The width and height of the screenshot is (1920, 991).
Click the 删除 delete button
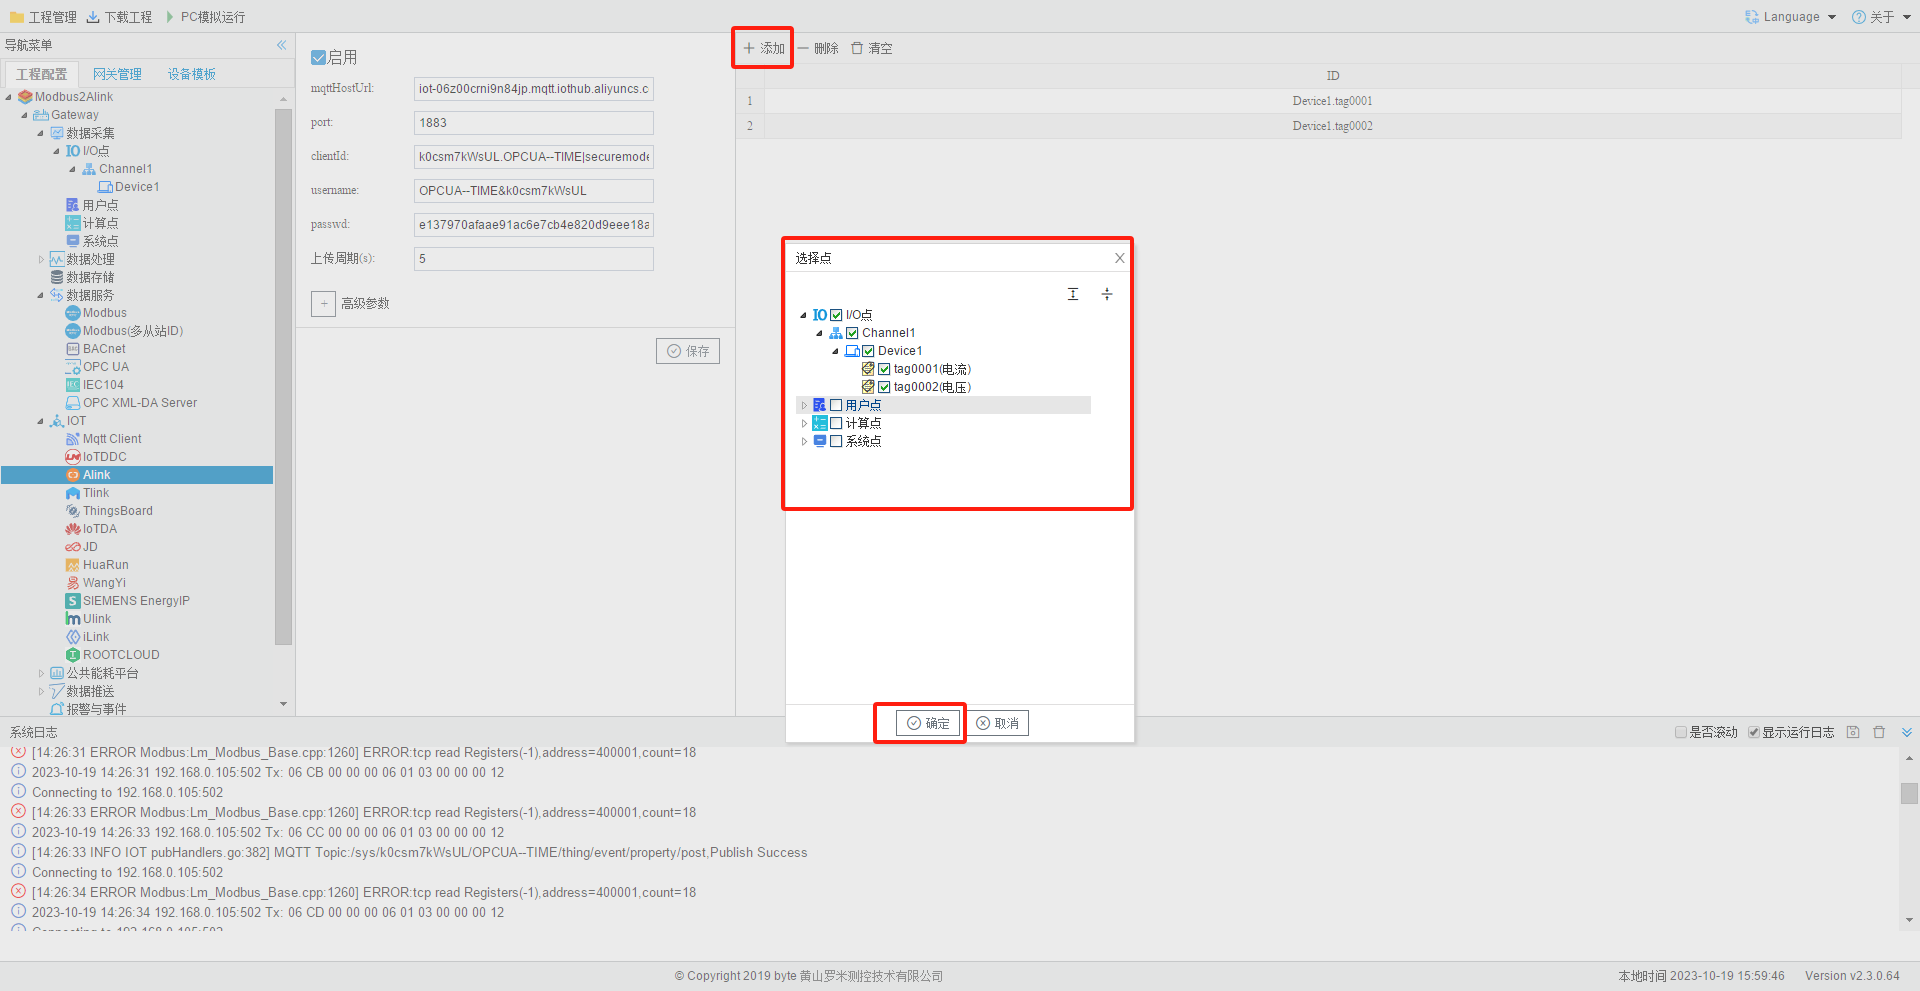(818, 48)
